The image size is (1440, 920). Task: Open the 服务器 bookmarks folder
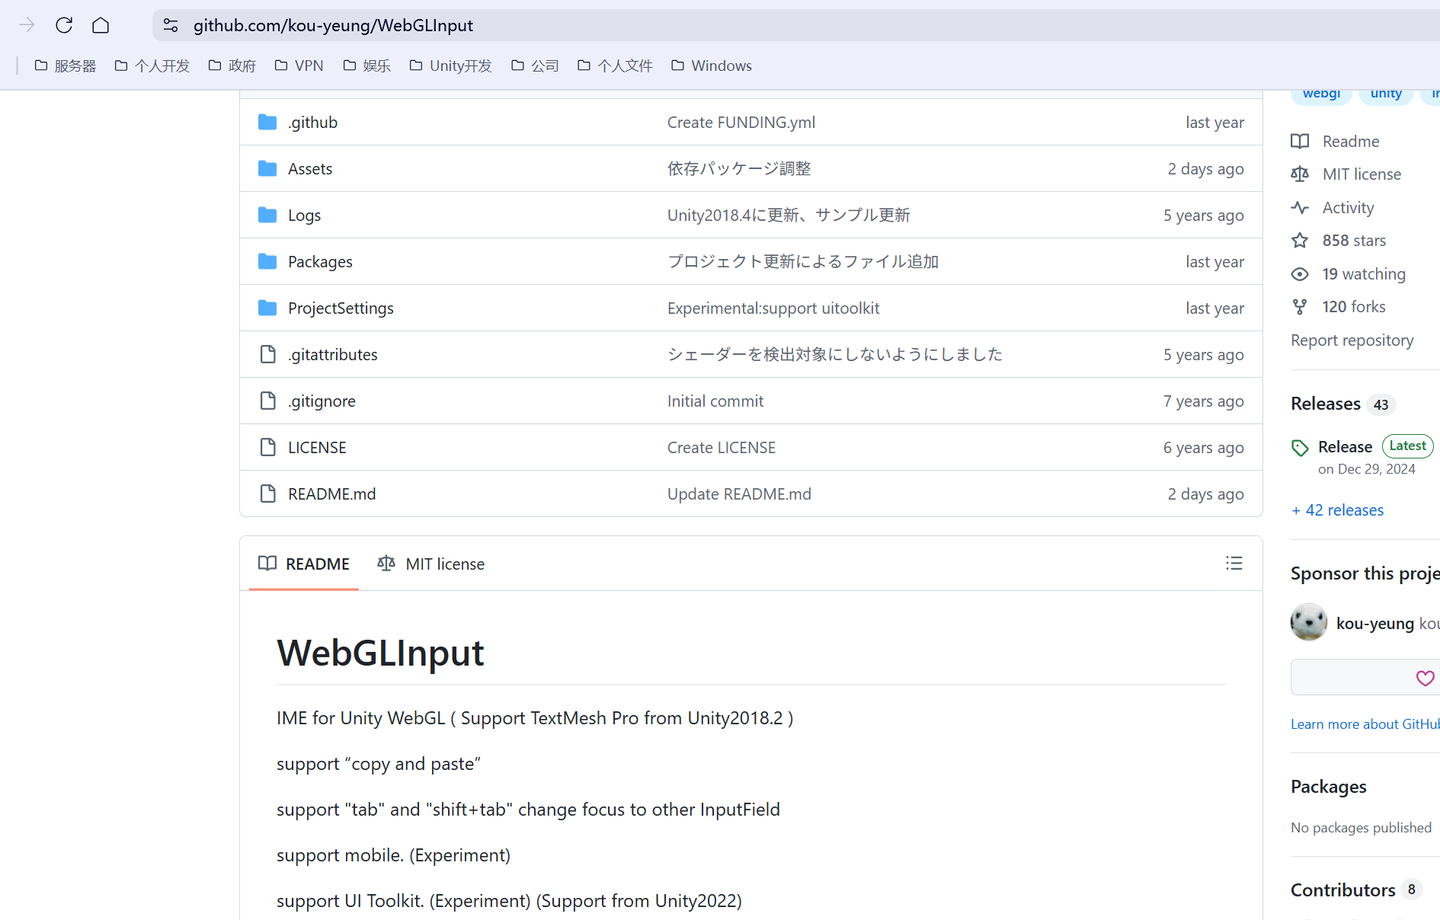(66, 66)
